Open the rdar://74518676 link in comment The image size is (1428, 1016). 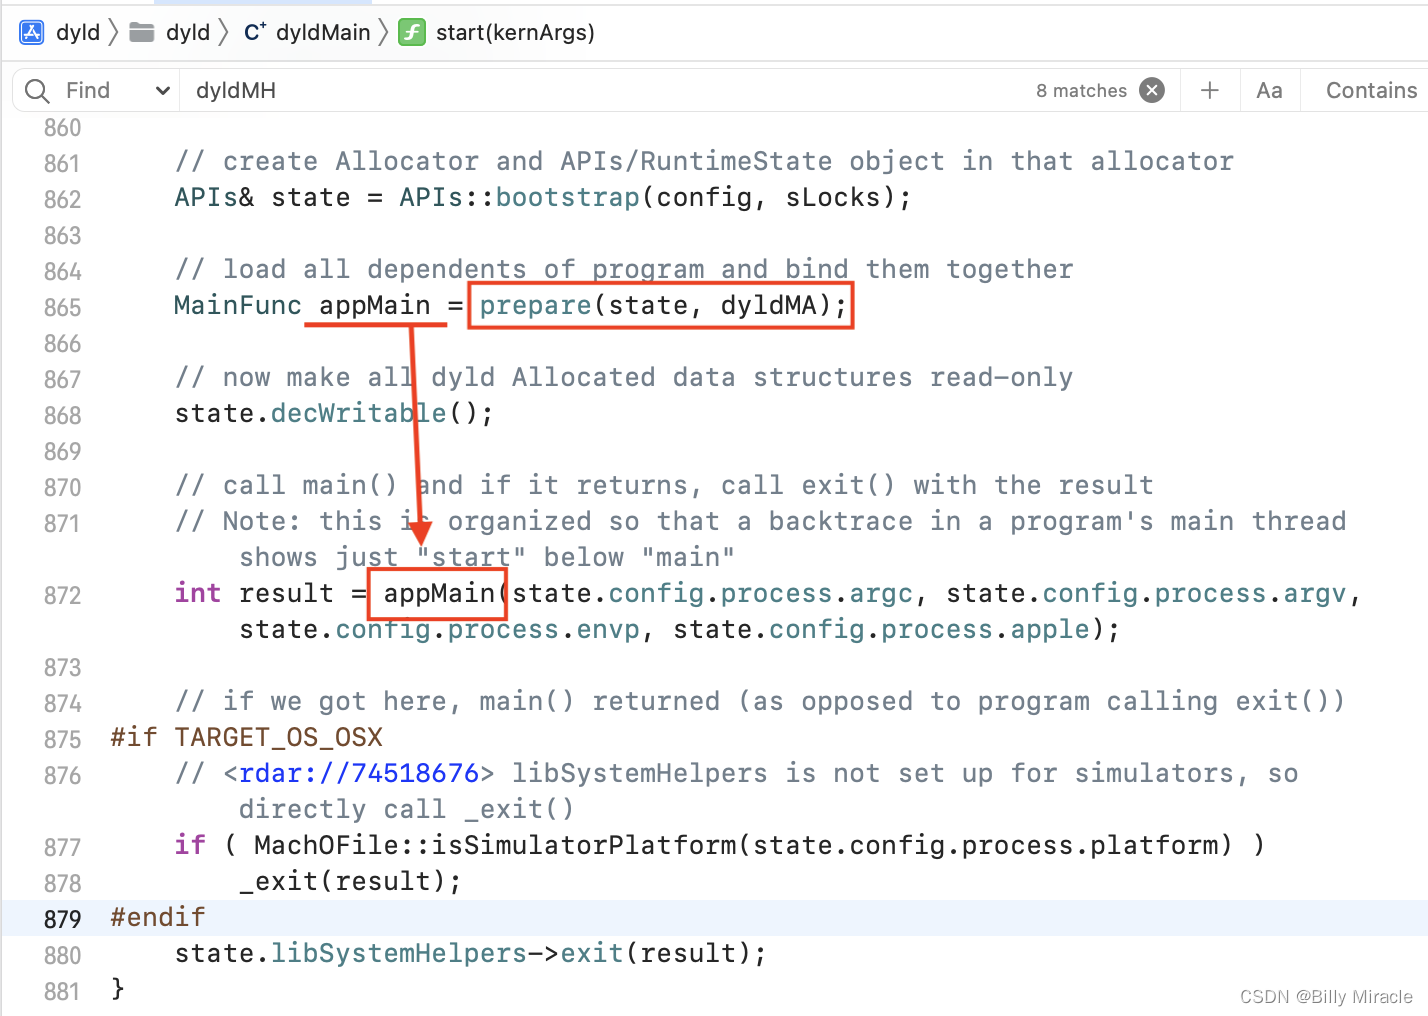coord(359,773)
